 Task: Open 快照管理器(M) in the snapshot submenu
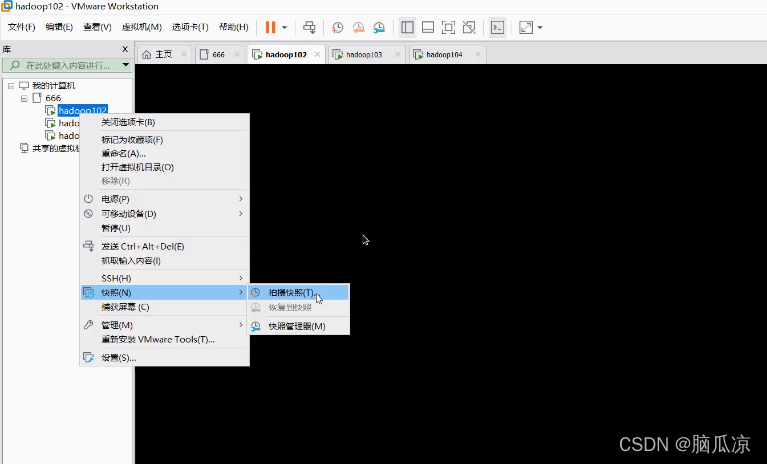click(299, 326)
